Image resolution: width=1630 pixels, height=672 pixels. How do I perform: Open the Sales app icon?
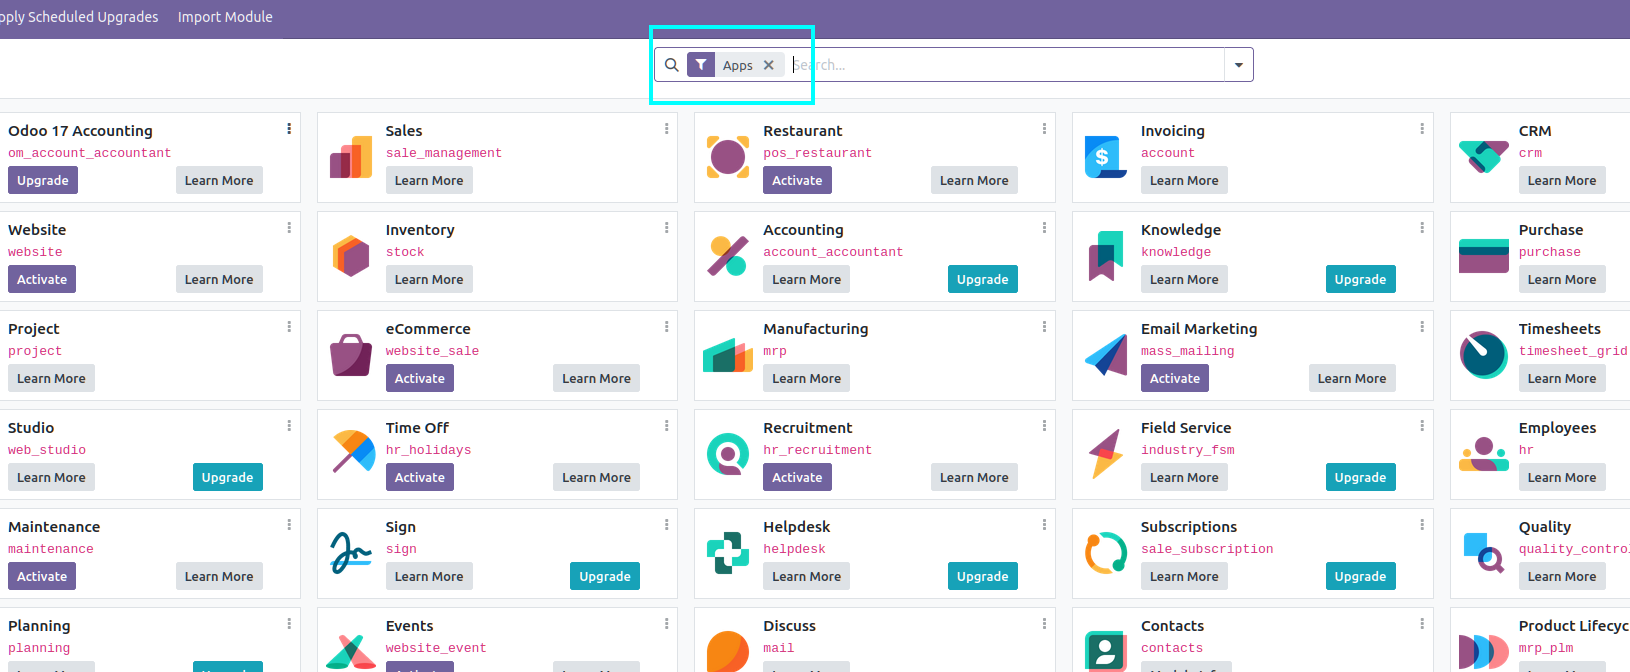(351, 157)
